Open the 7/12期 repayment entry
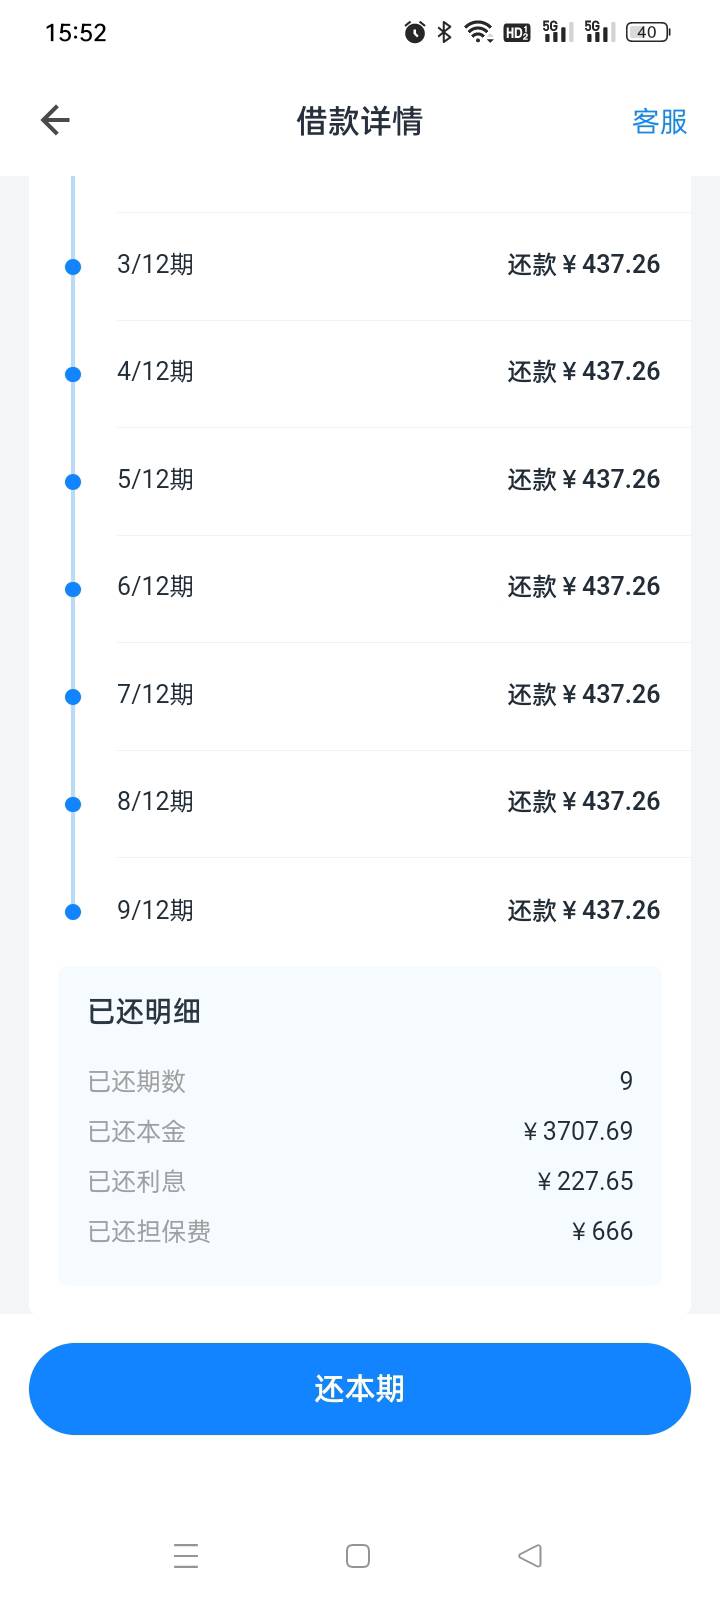 [x=388, y=695]
